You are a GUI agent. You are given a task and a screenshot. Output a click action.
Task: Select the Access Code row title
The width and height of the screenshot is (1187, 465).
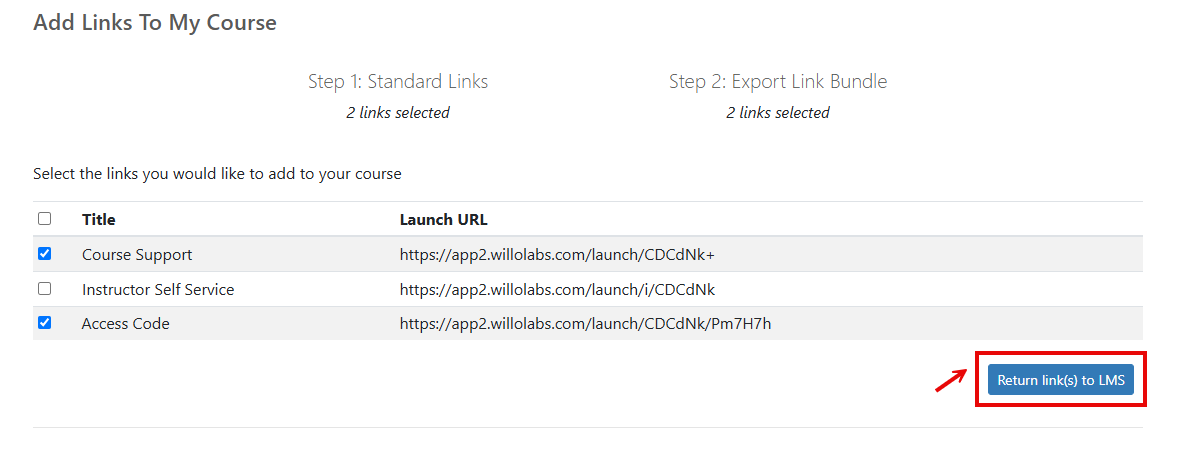[x=126, y=324]
